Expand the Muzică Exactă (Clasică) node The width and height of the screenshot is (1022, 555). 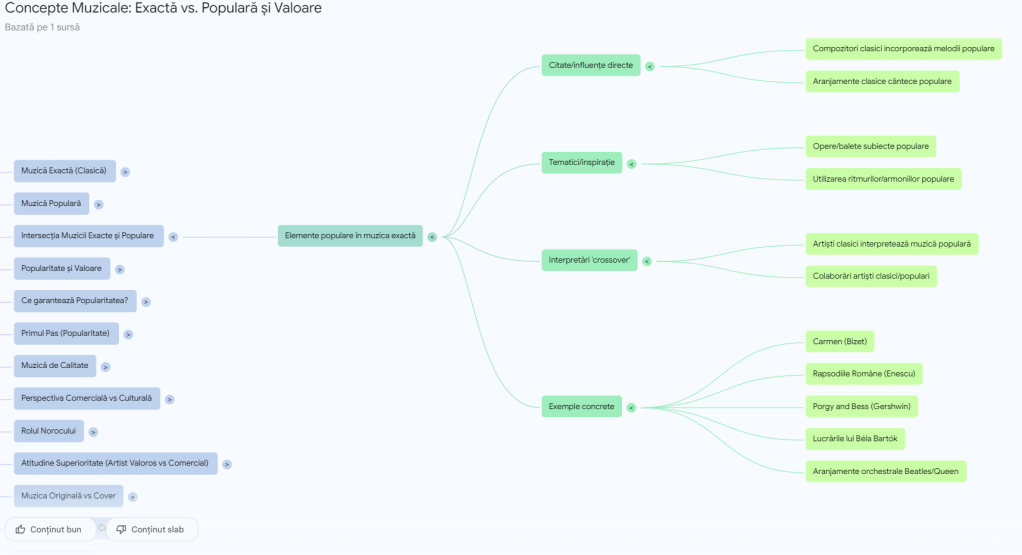[x=125, y=172]
